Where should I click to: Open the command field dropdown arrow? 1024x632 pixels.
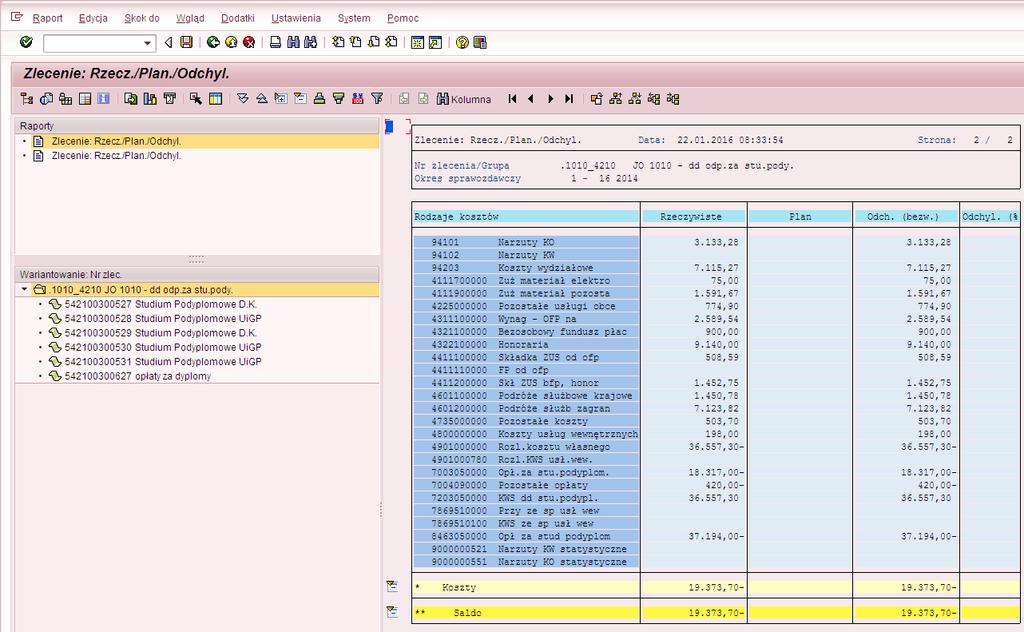(148, 44)
